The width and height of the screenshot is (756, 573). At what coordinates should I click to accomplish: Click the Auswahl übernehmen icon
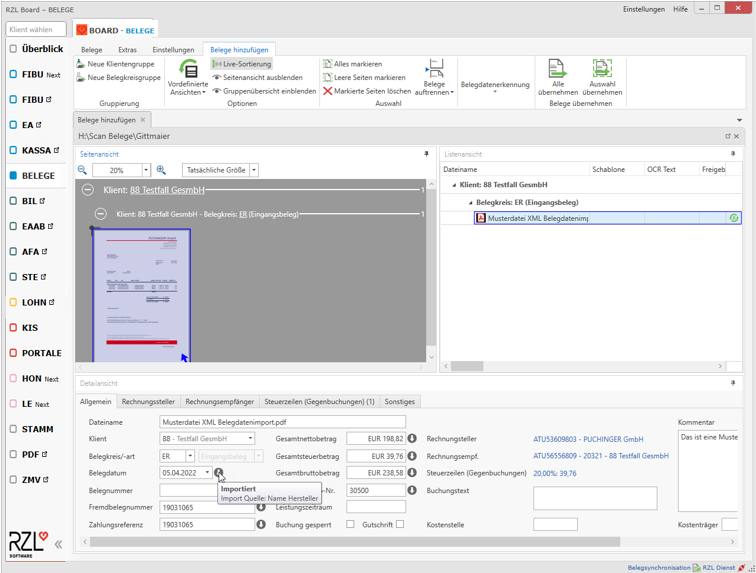(602, 69)
